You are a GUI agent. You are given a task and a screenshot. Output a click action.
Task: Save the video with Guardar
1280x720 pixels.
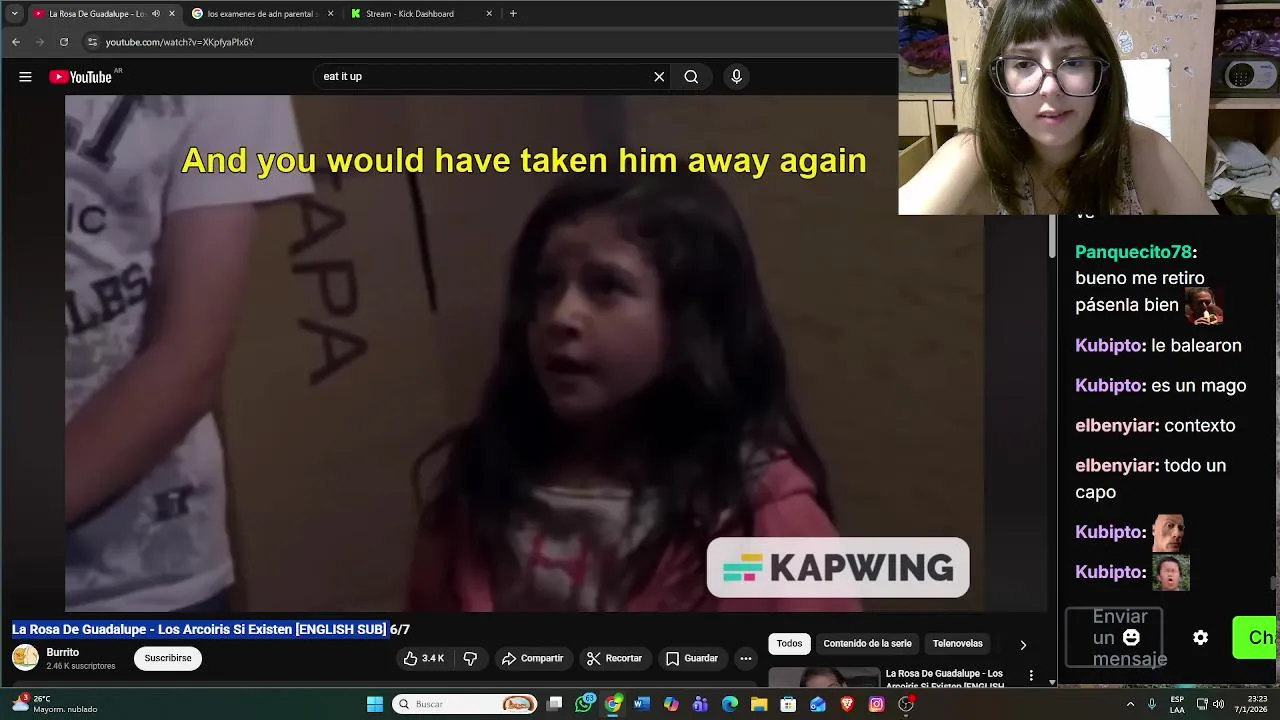(692, 658)
